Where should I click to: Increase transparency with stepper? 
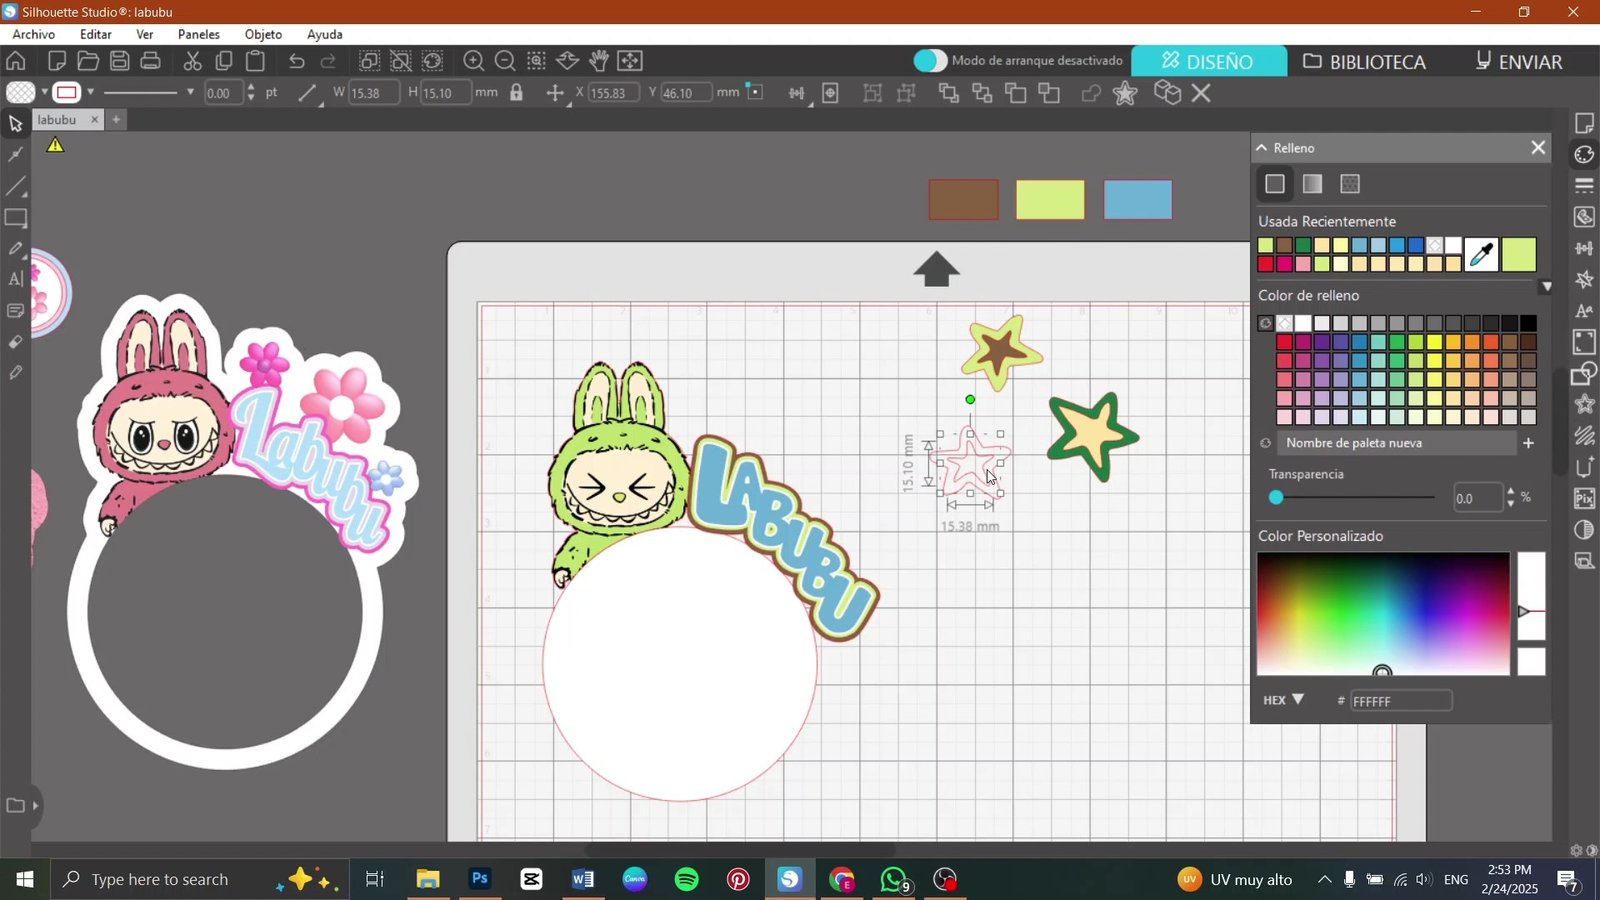[x=1510, y=491]
